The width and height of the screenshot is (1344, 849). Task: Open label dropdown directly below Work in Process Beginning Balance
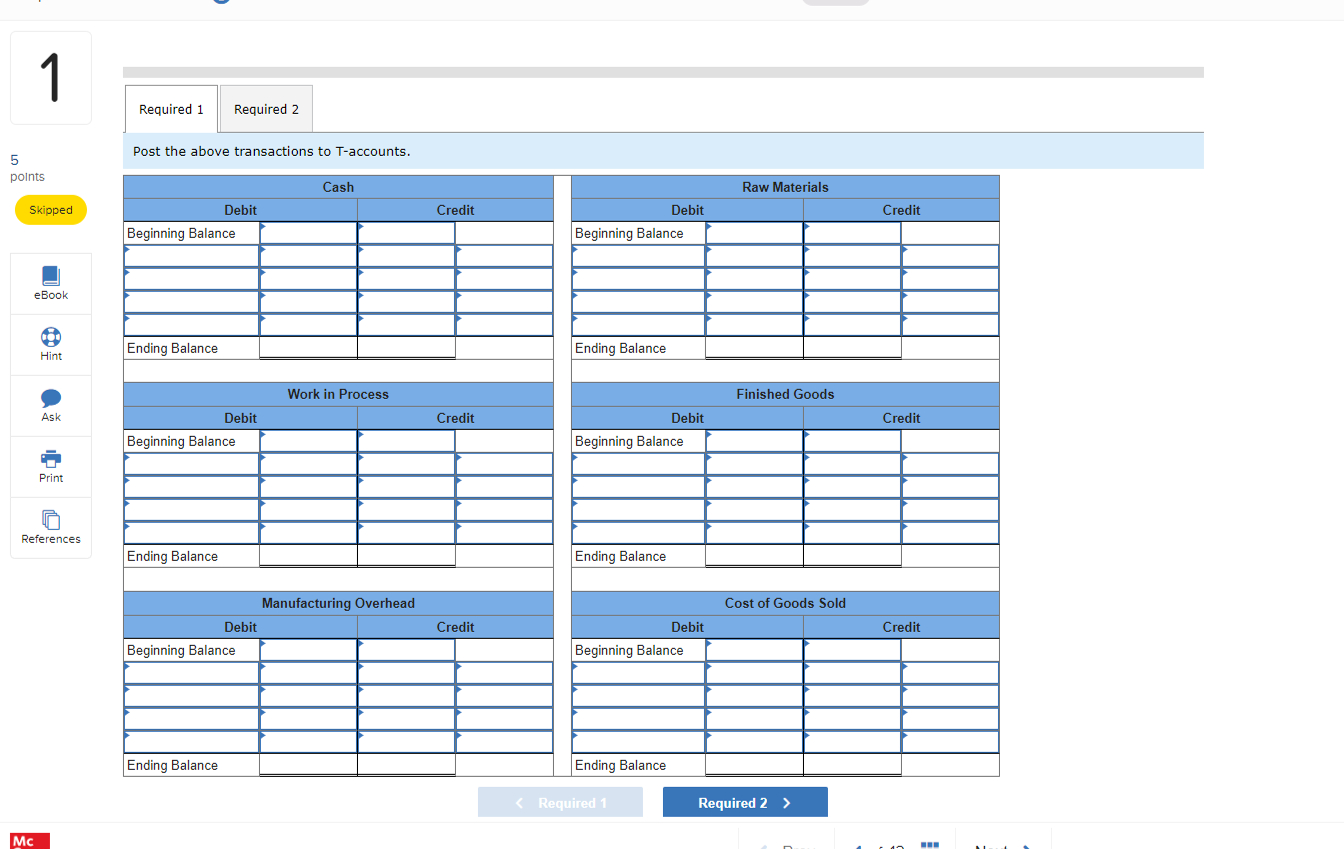point(191,464)
